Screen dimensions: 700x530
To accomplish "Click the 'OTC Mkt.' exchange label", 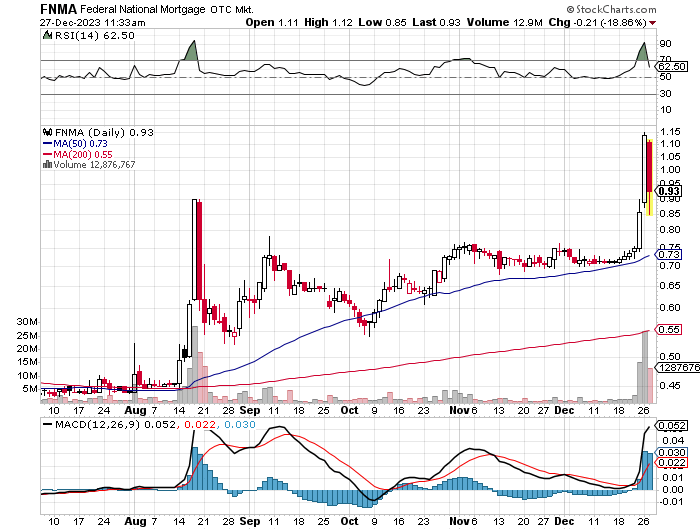I will click(x=232, y=9).
